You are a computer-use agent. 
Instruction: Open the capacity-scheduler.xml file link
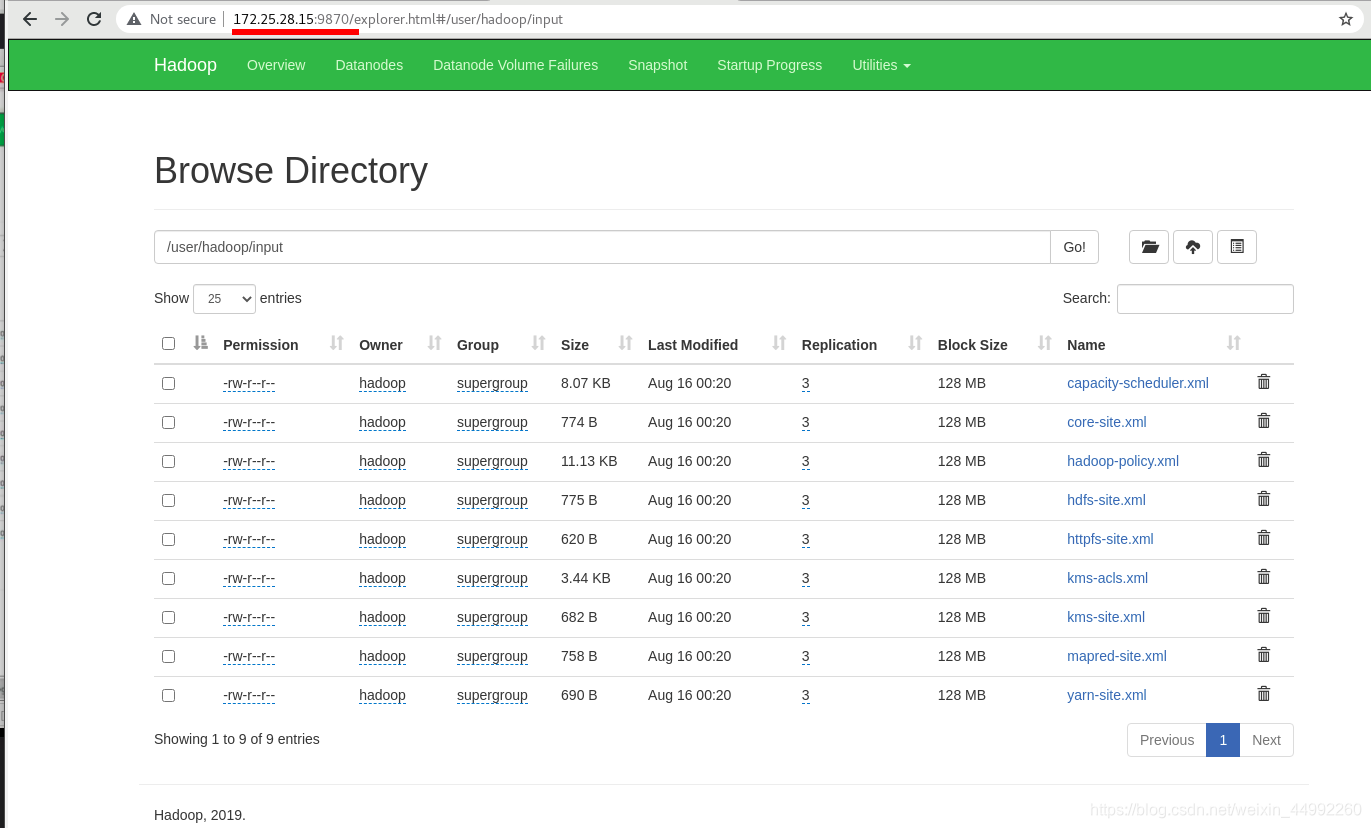pyautogui.click(x=1138, y=383)
